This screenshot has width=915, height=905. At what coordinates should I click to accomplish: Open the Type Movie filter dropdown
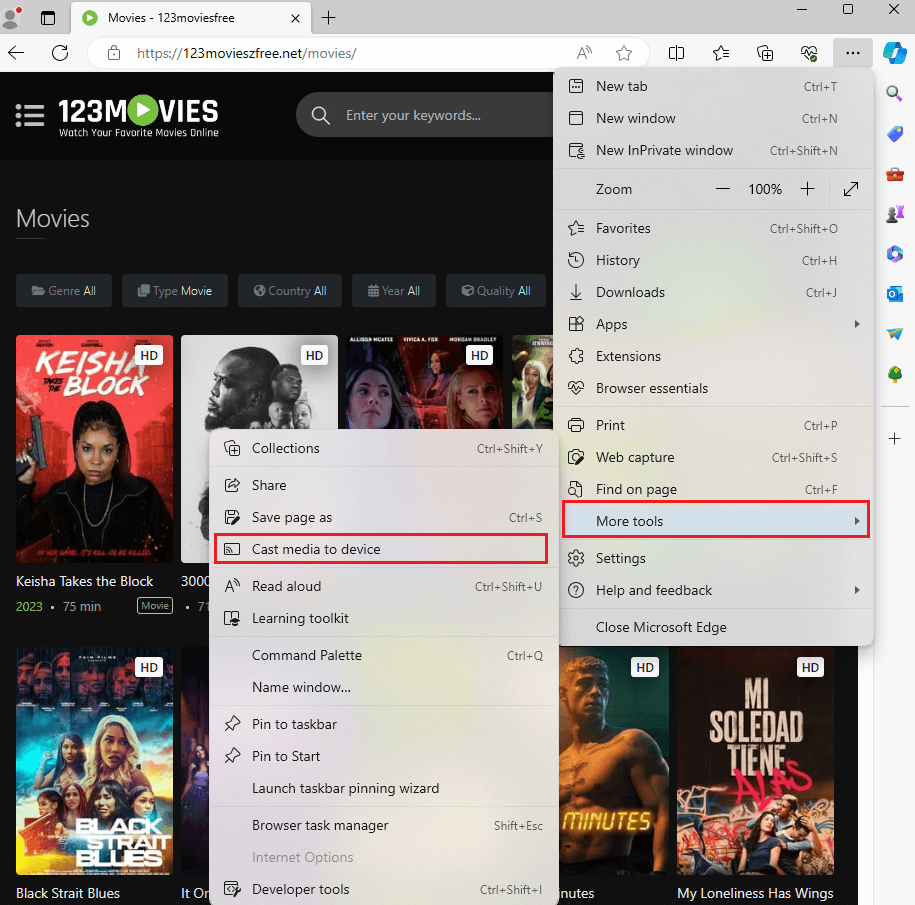click(x=174, y=291)
